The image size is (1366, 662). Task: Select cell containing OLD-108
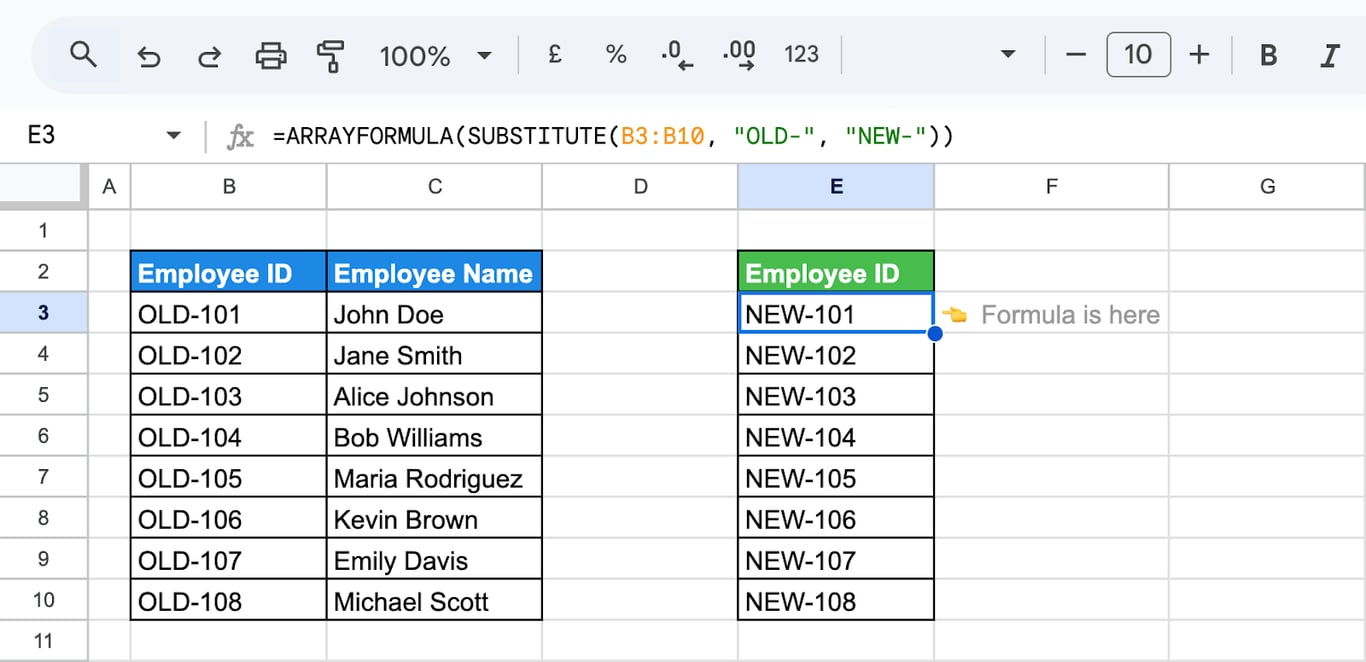pyautogui.click(x=228, y=600)
